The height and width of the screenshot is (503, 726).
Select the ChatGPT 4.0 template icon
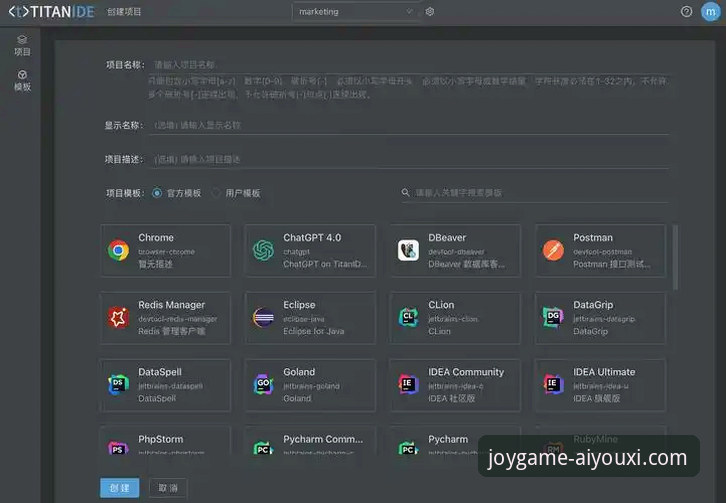[x=263, y=250]
